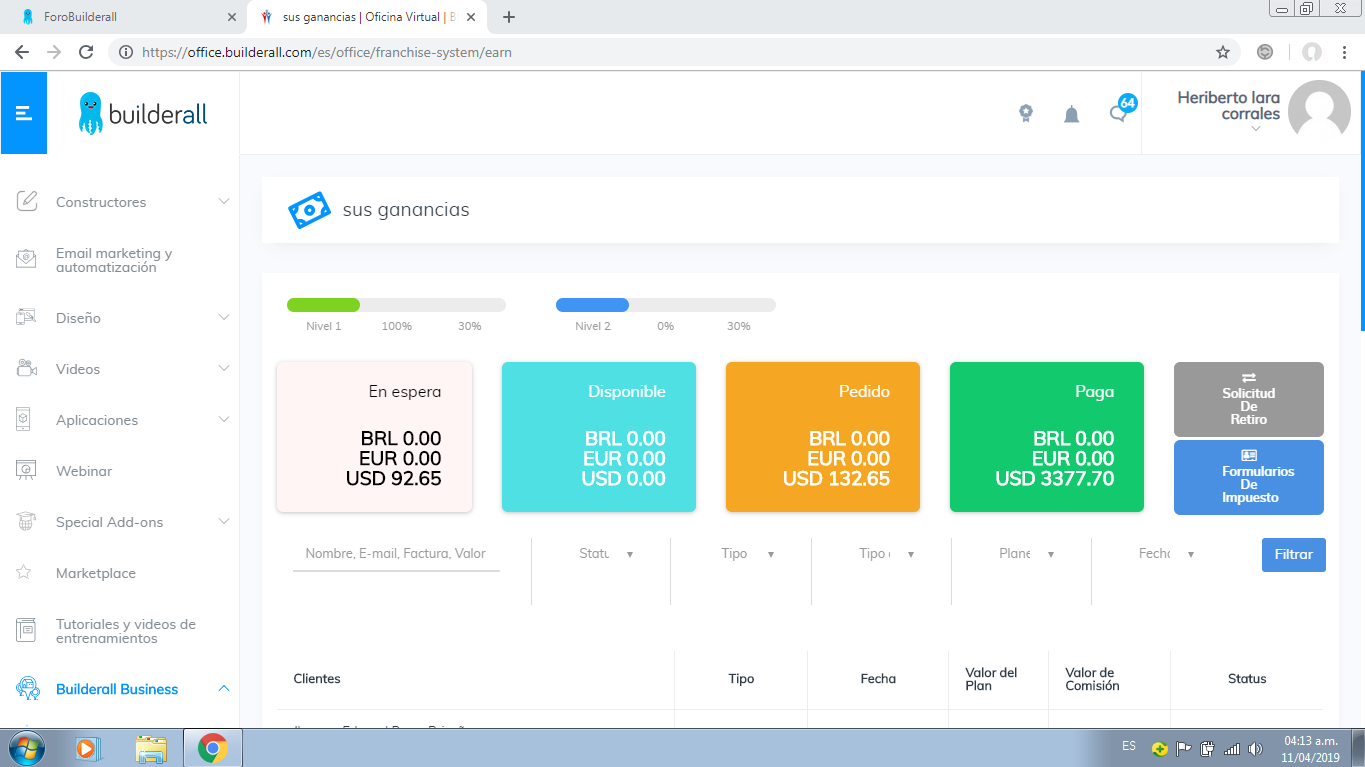Image resolution: width=1365 pixels, height=767 pixels.
Task: Click the Videos camera icon
Action: tap(27, 368)
